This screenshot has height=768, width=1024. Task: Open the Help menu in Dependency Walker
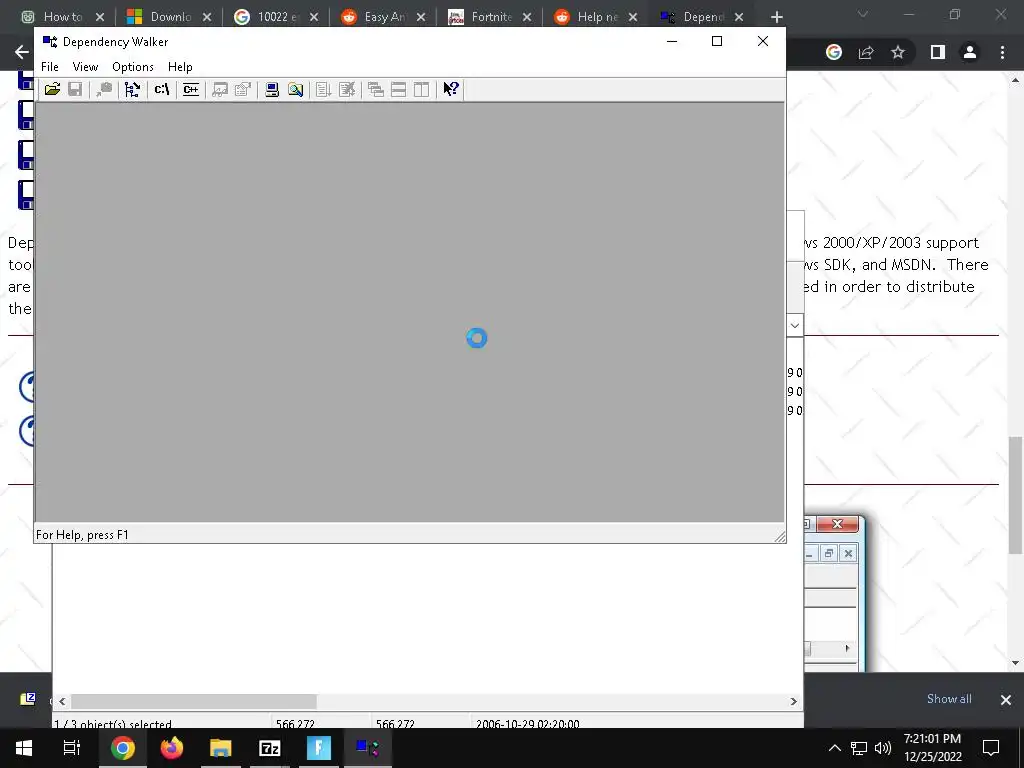click(180, 67)
